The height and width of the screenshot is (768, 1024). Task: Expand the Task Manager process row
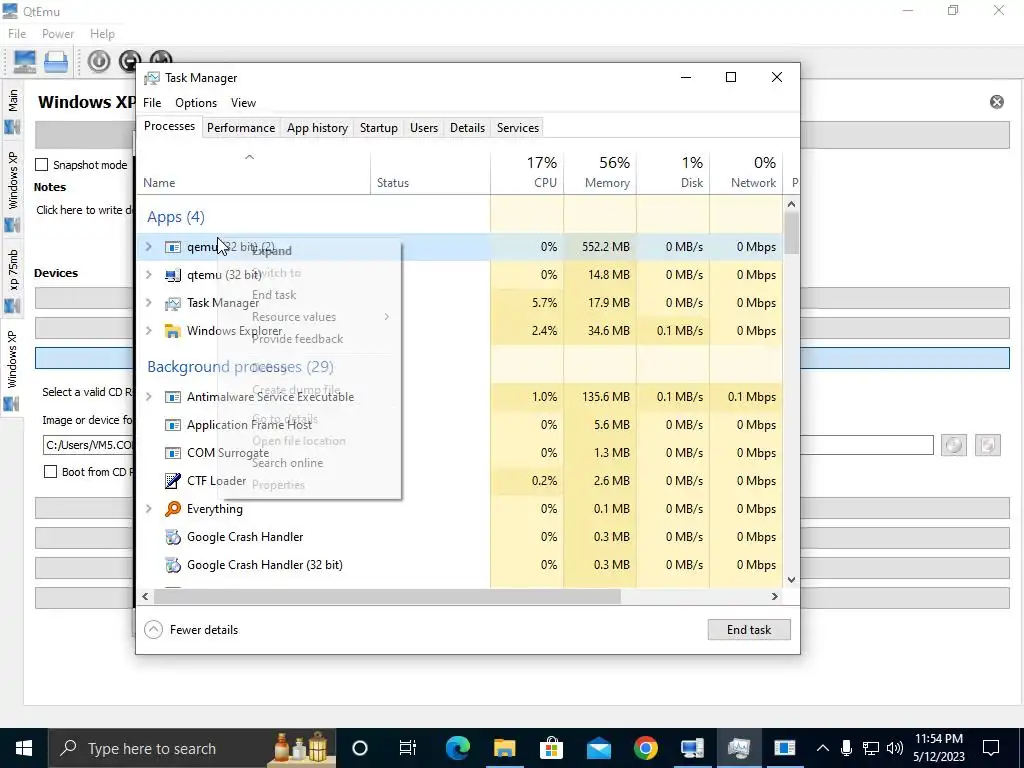(x=148, y=303)
